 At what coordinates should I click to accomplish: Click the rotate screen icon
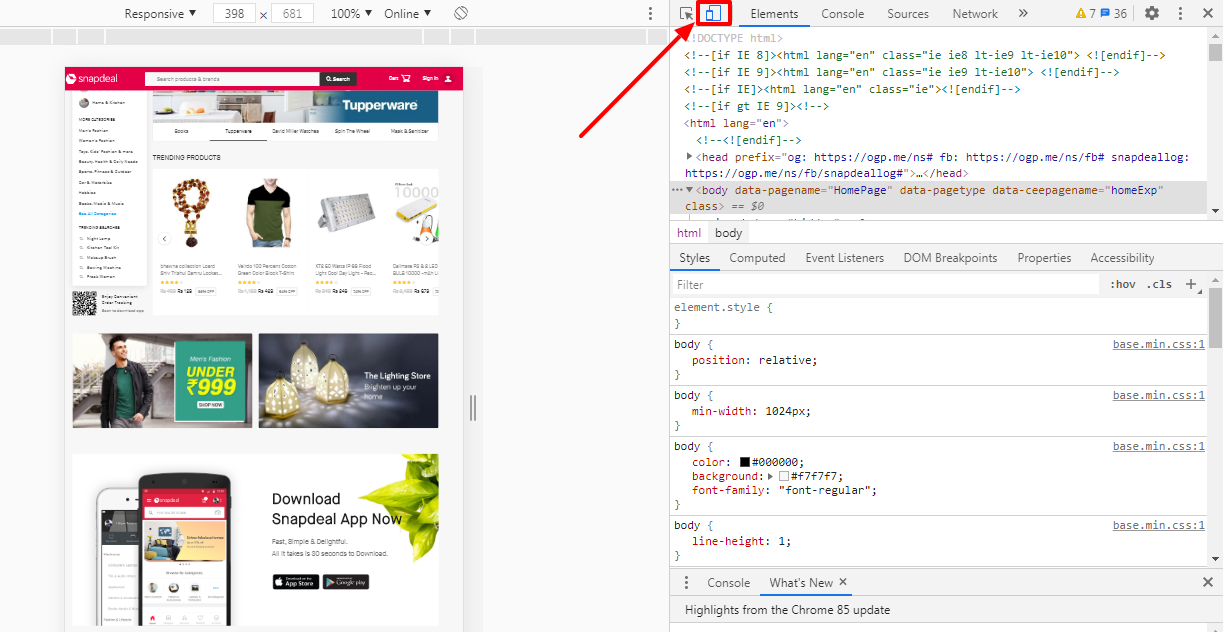click(461, 14)
